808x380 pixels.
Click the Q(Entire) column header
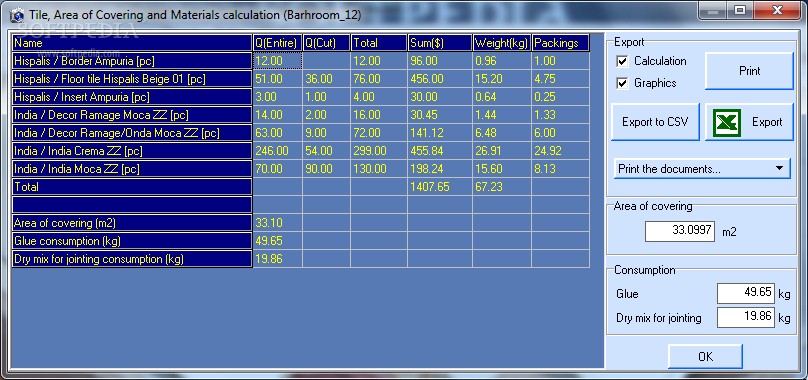pos(277,43)
